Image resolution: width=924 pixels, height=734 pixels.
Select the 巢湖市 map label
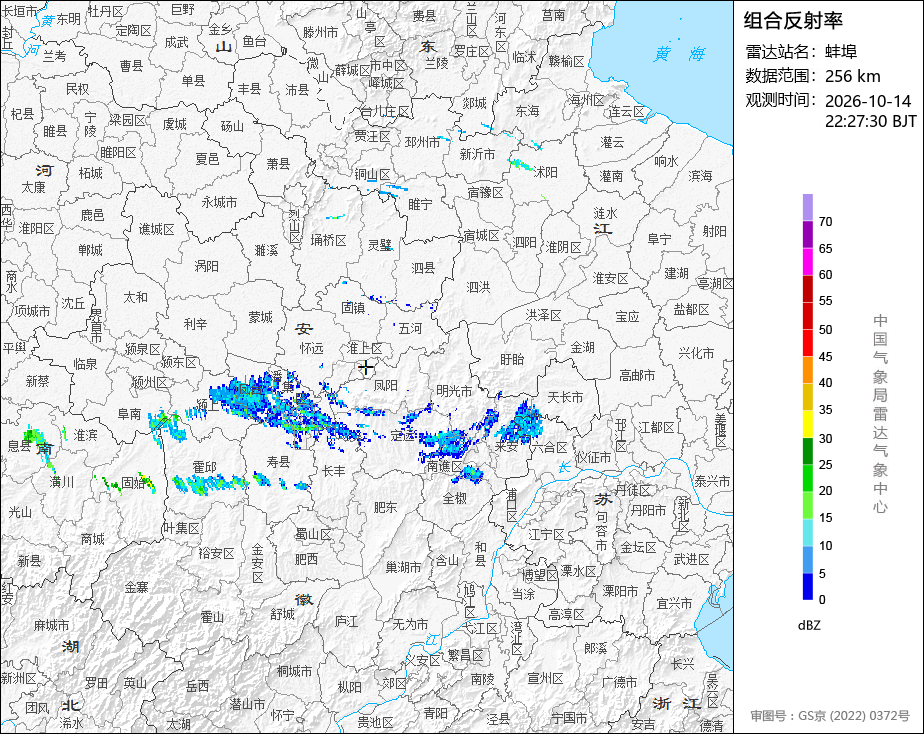[403, 567]
